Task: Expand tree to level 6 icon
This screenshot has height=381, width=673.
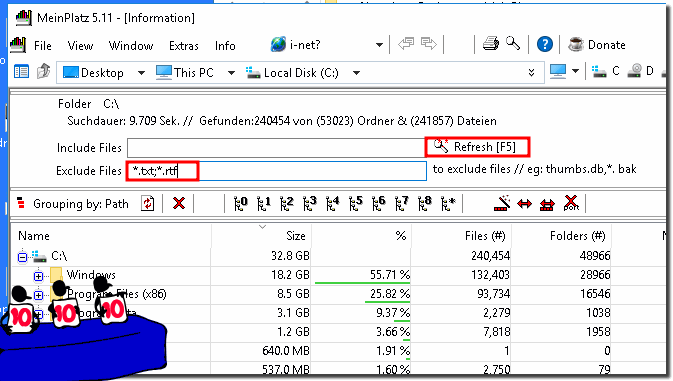Action: point(379,203)
